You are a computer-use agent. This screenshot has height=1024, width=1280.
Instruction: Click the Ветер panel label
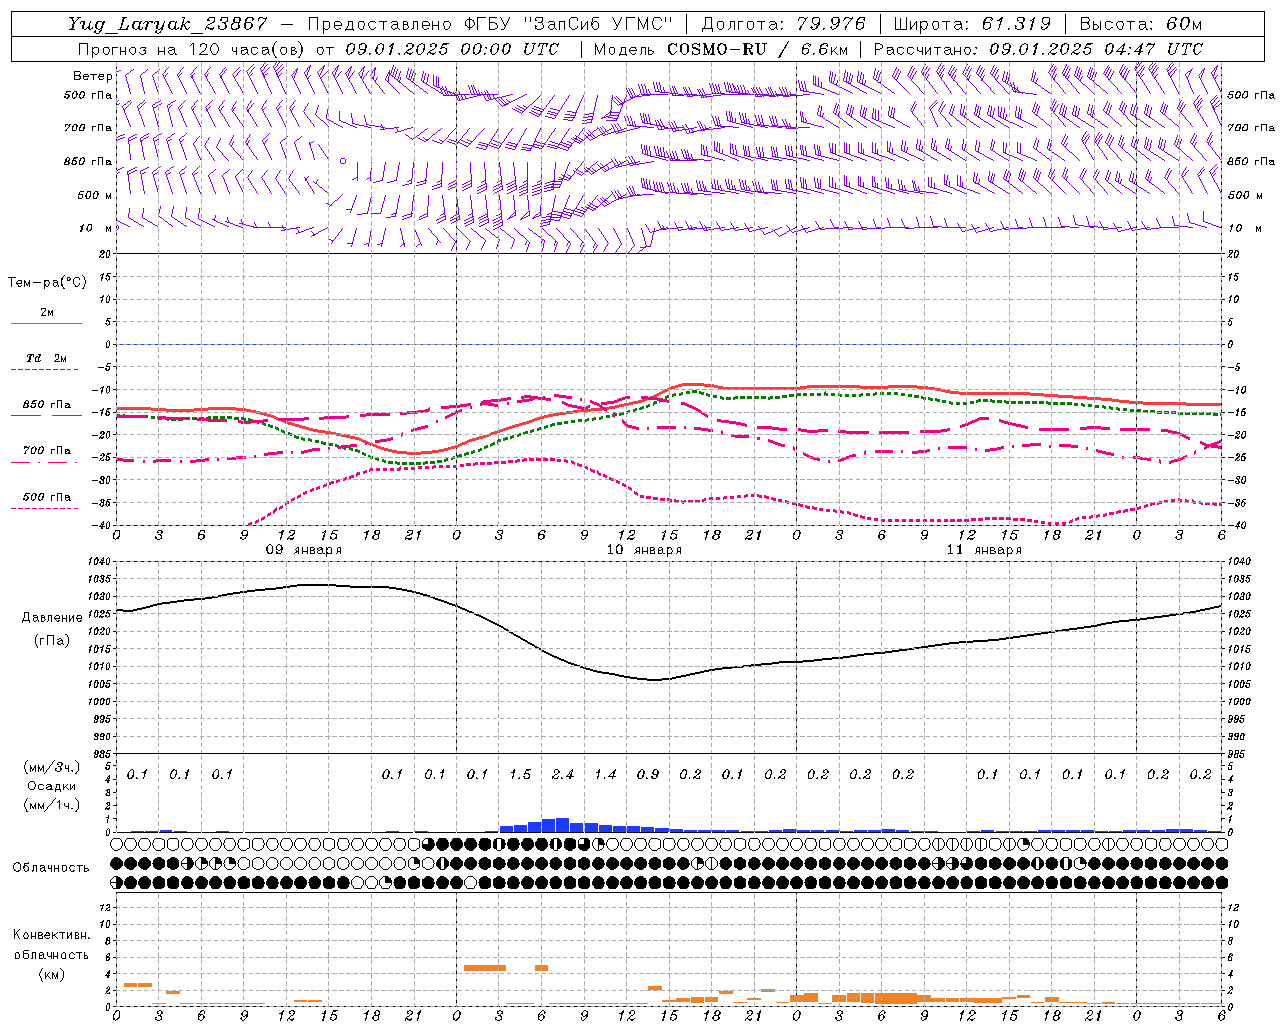(x=92, y=76)
